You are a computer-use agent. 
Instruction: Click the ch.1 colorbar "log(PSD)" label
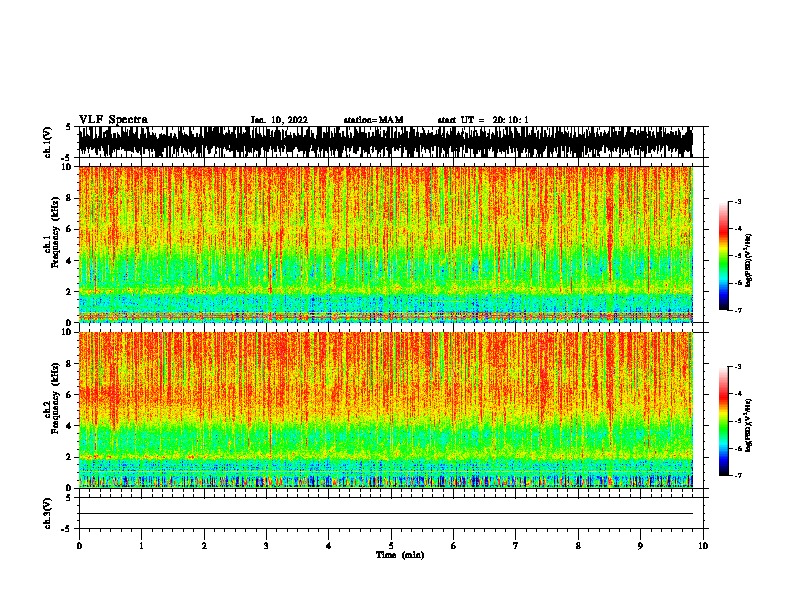[749, 260]
